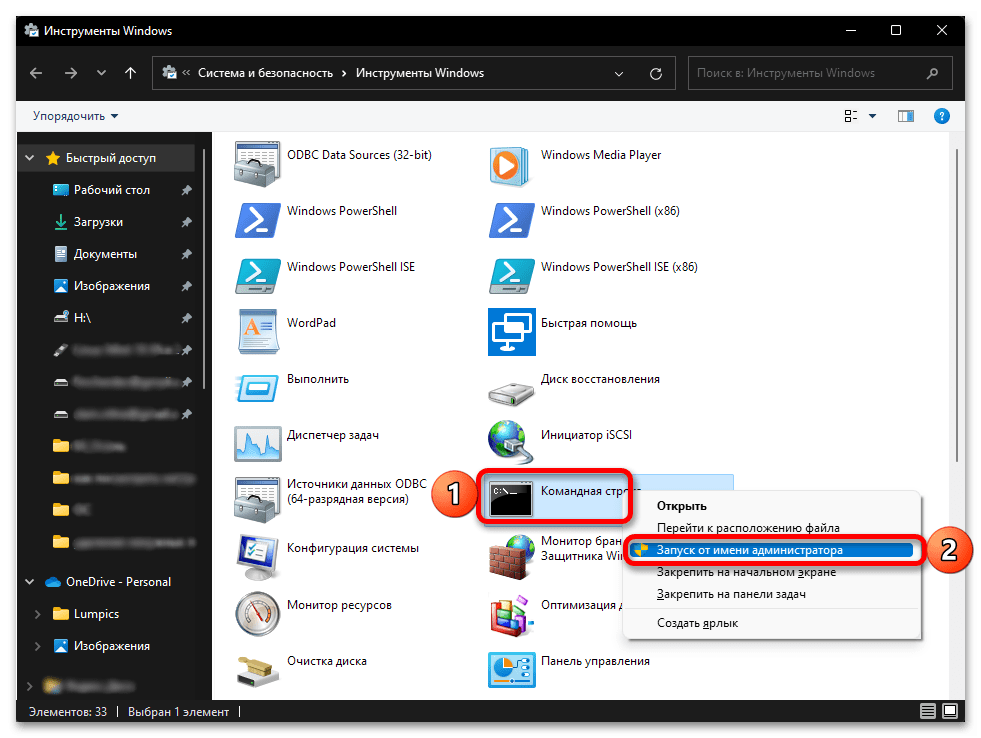Viewport: 981px width, 738px height.
Task: Select the Windows PowerShell ISE icon
Action: tap(257, 276)
